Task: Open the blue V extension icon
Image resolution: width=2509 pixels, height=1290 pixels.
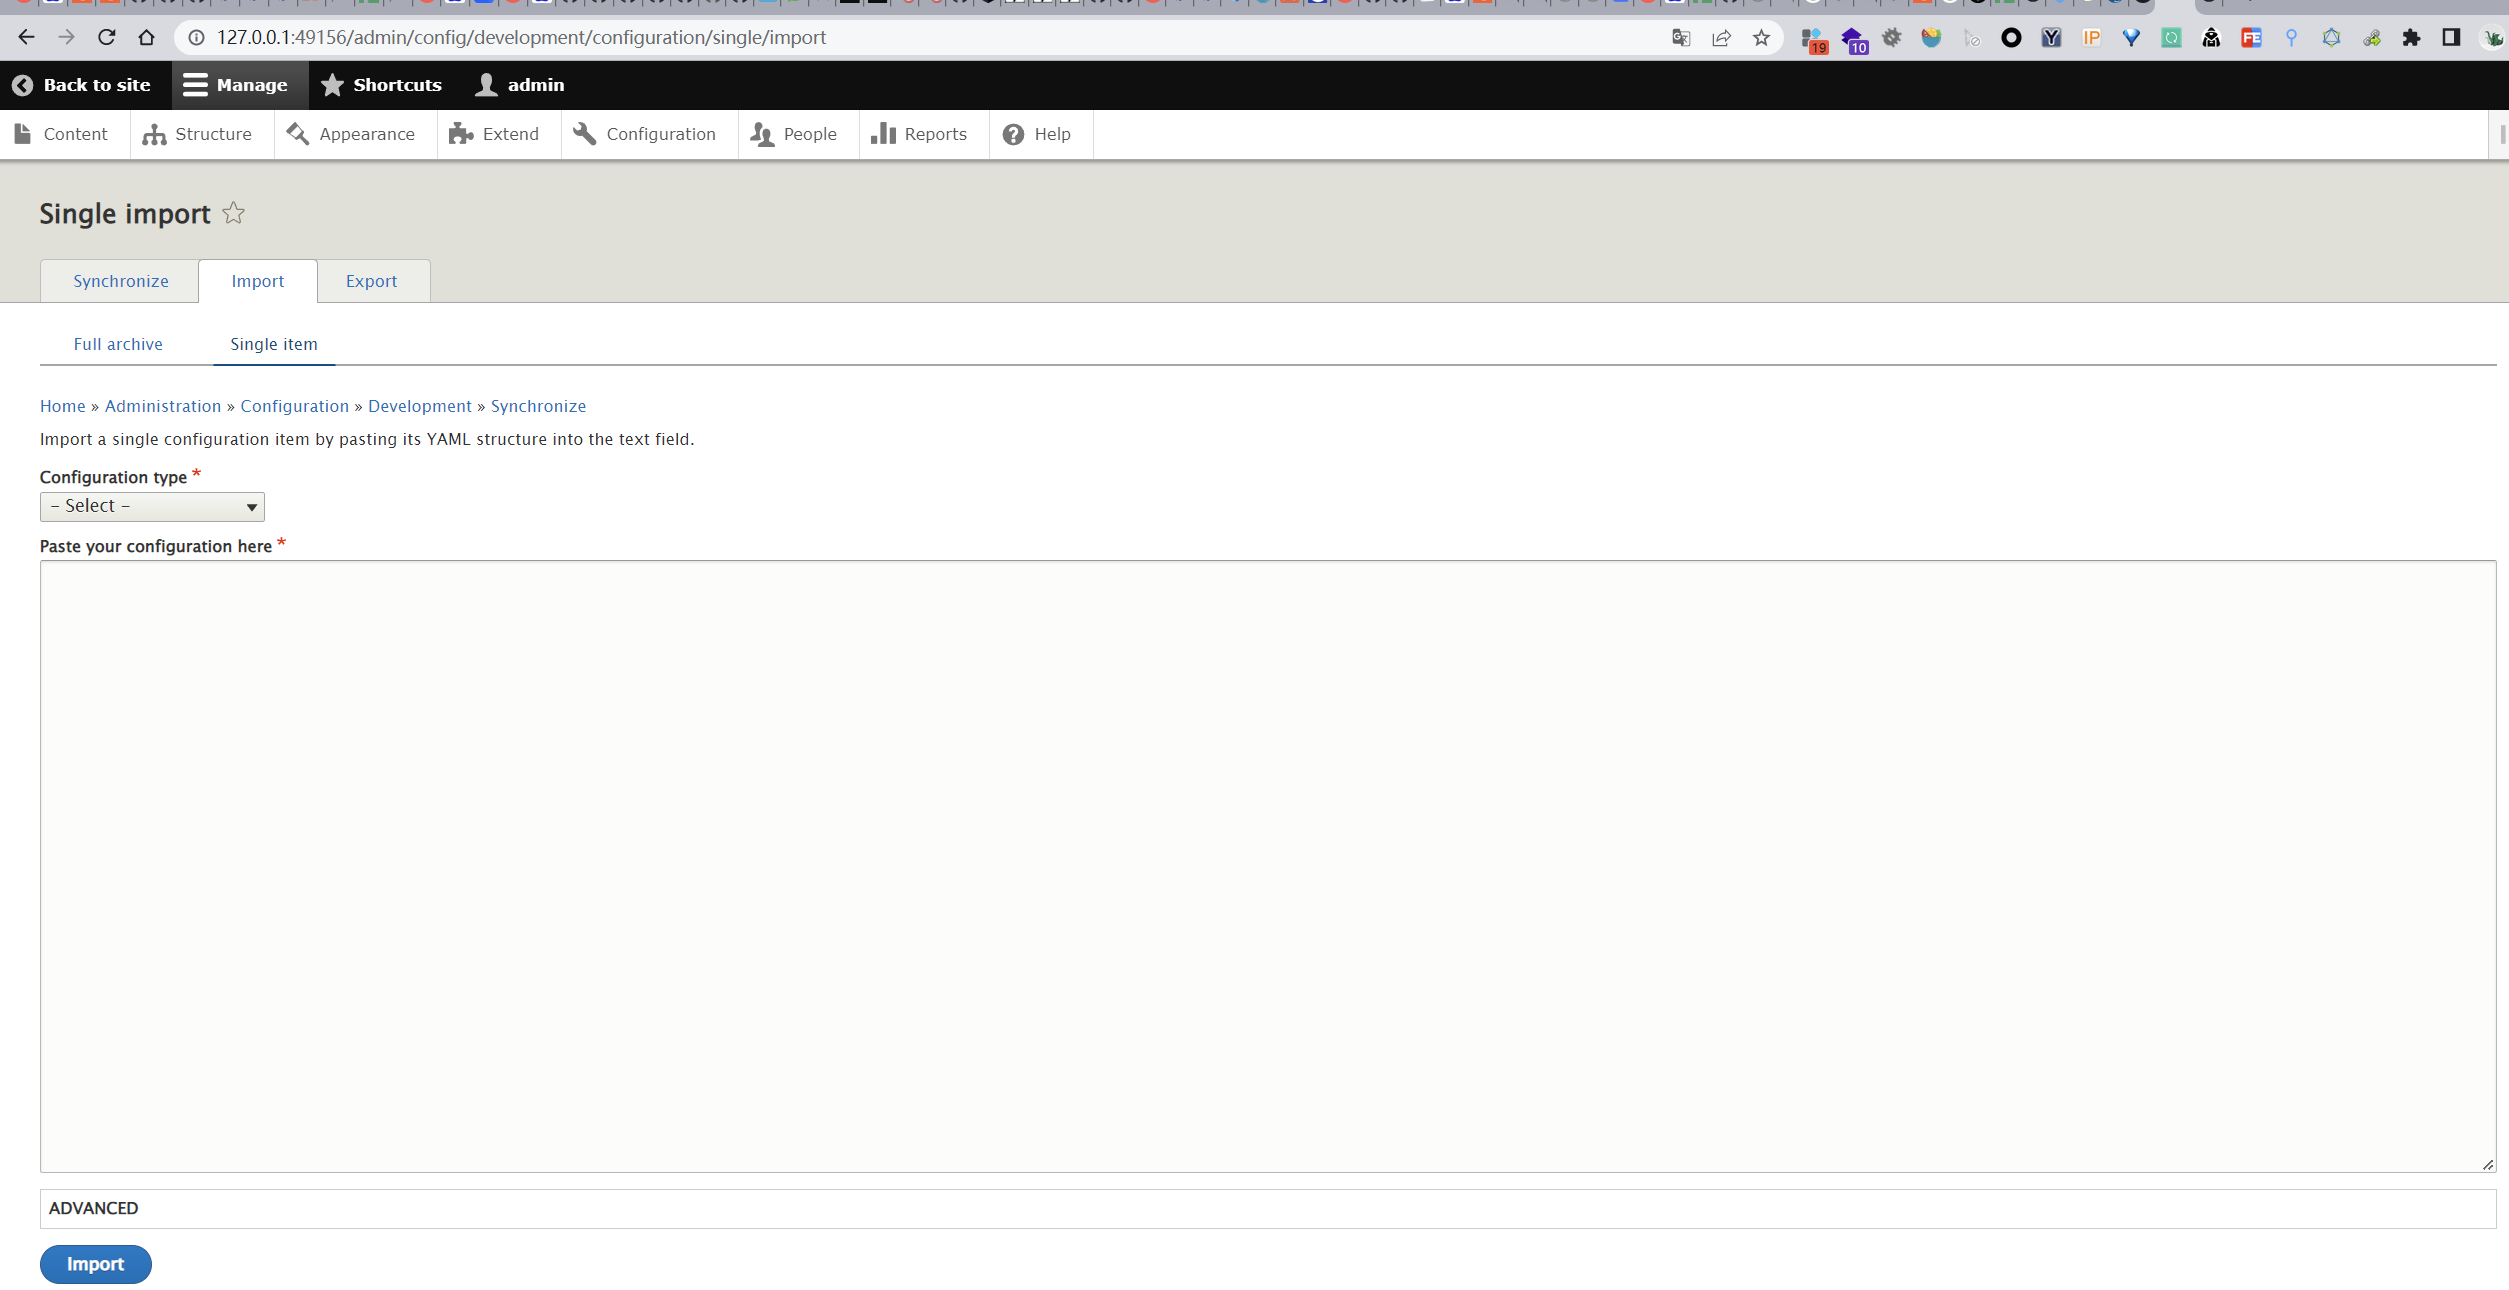Action: click(2131, 38)
